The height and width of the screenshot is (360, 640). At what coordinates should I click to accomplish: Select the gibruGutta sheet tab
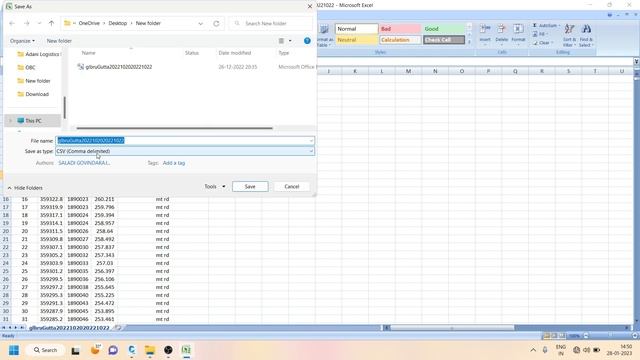pyautogui.click(x=69, y=328)
